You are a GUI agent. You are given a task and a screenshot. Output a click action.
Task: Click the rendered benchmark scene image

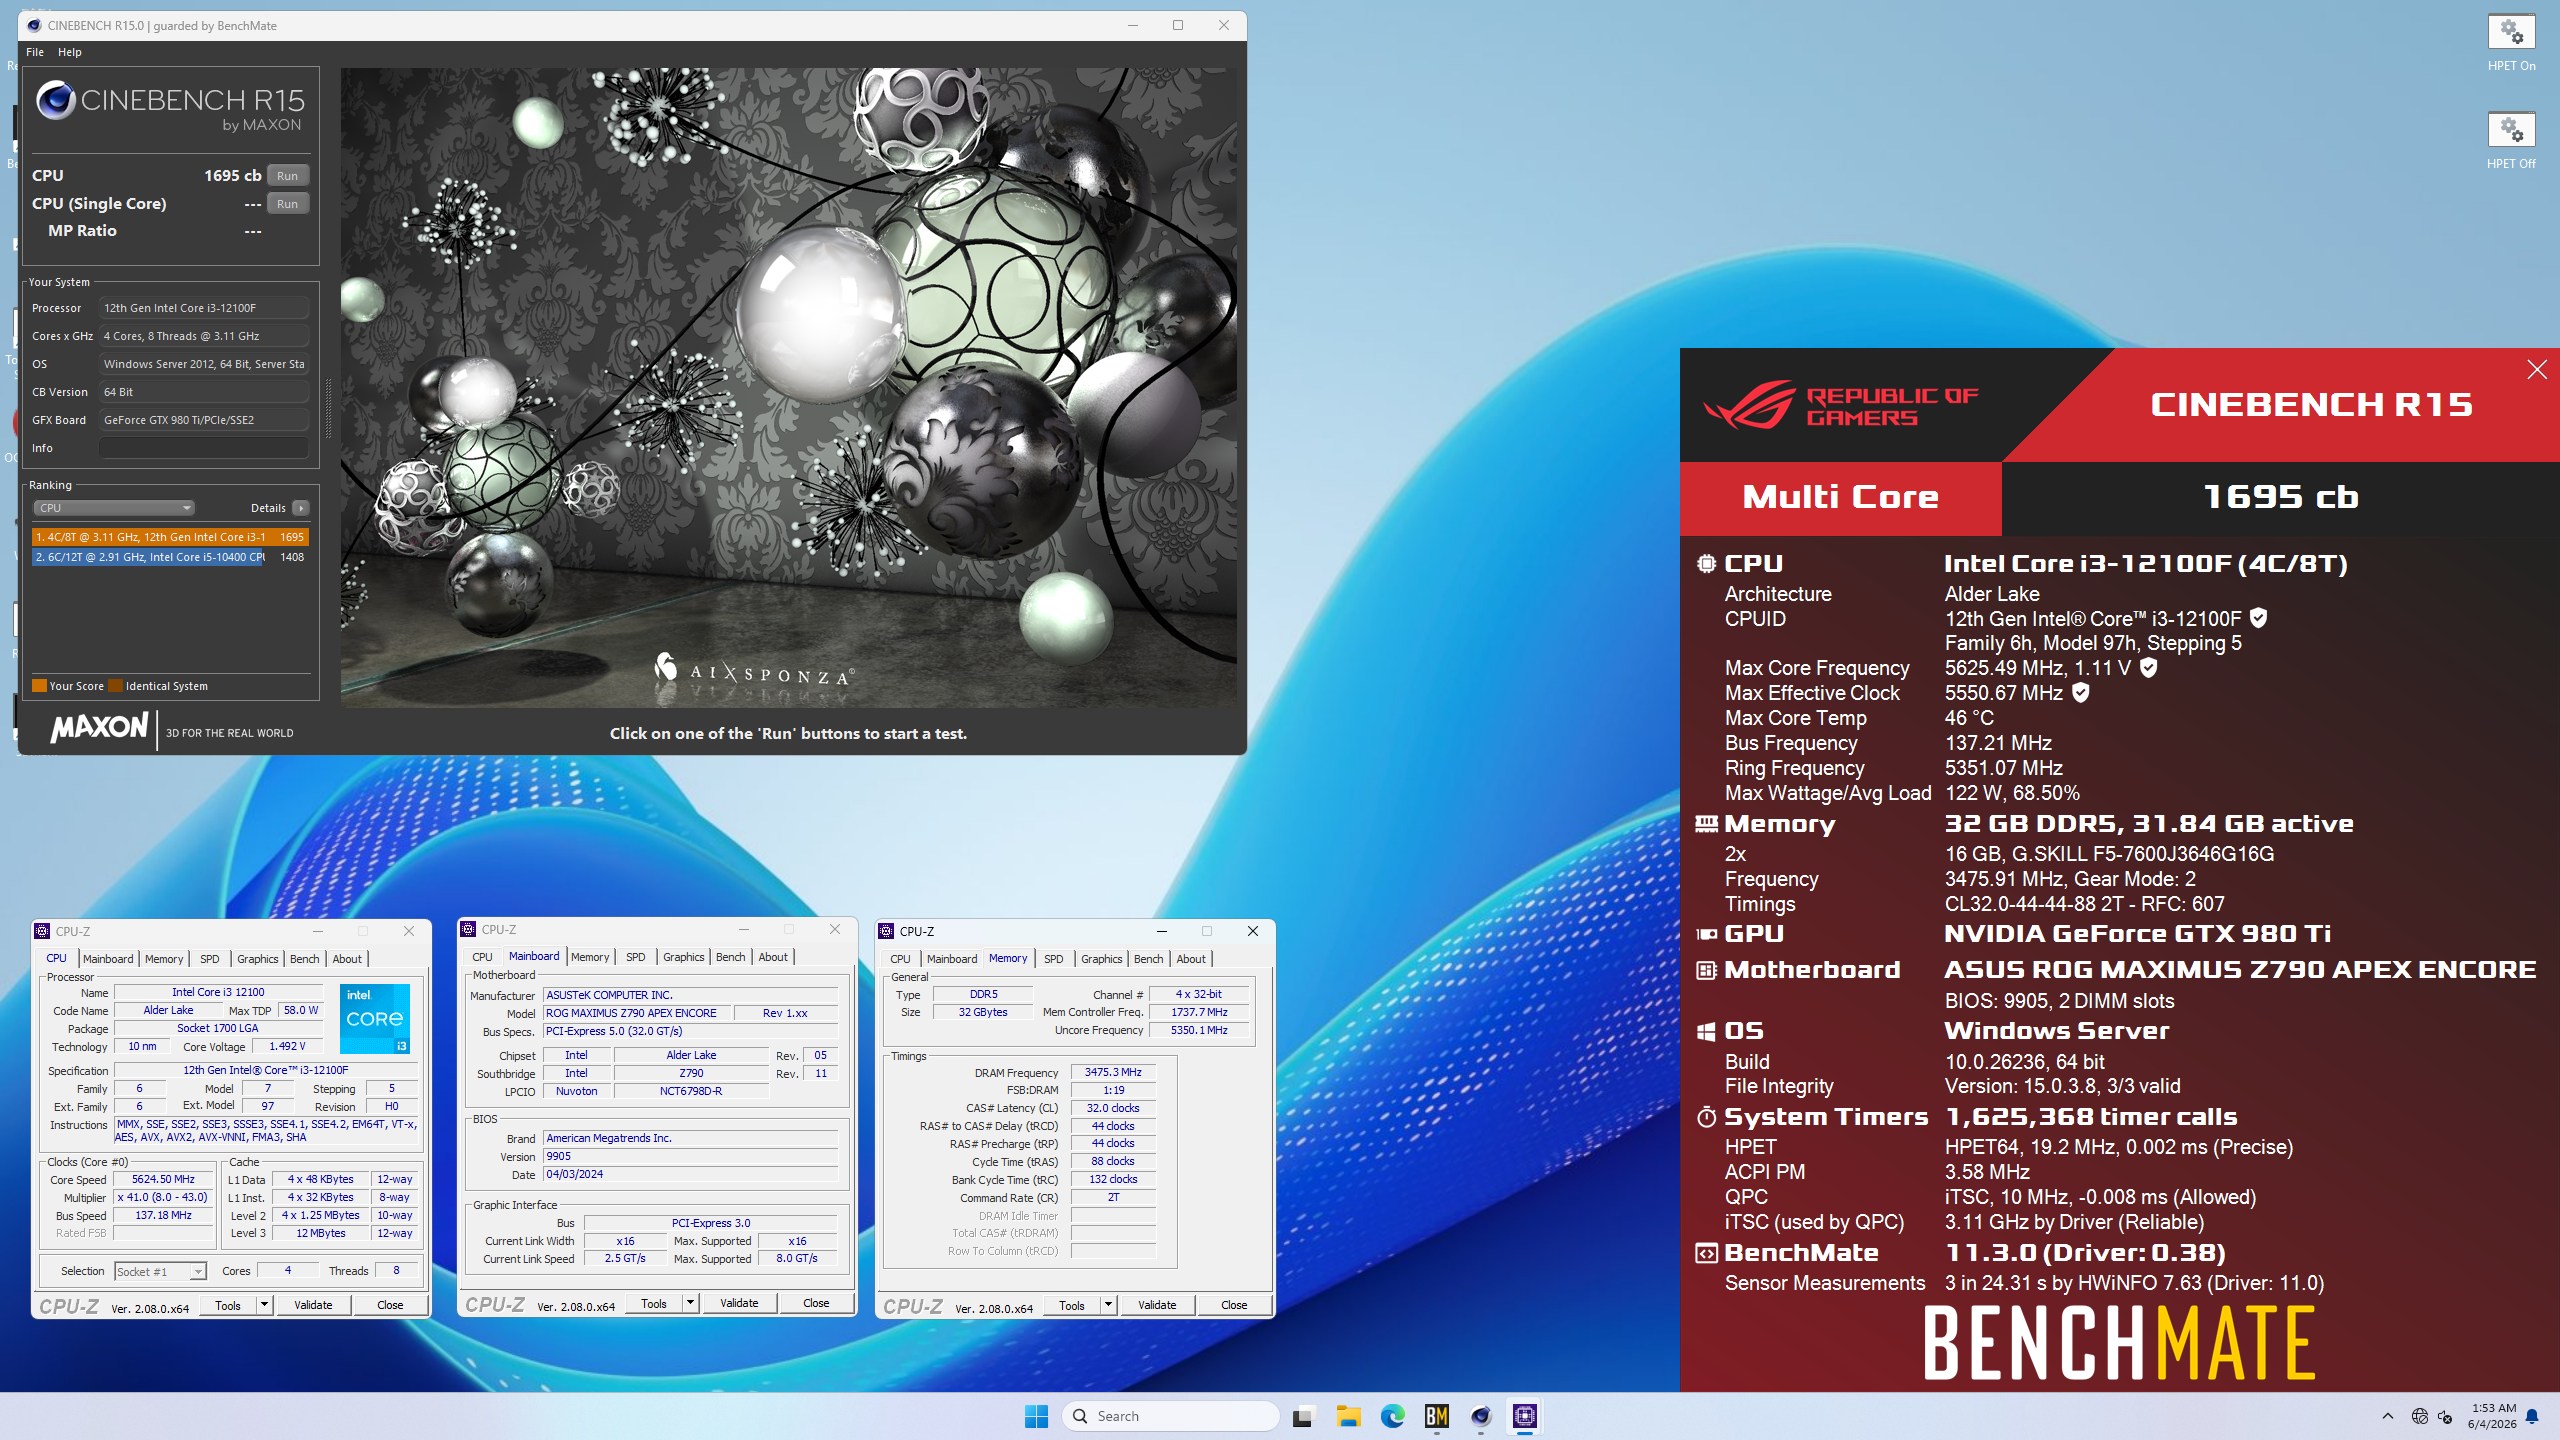[788, 388]
